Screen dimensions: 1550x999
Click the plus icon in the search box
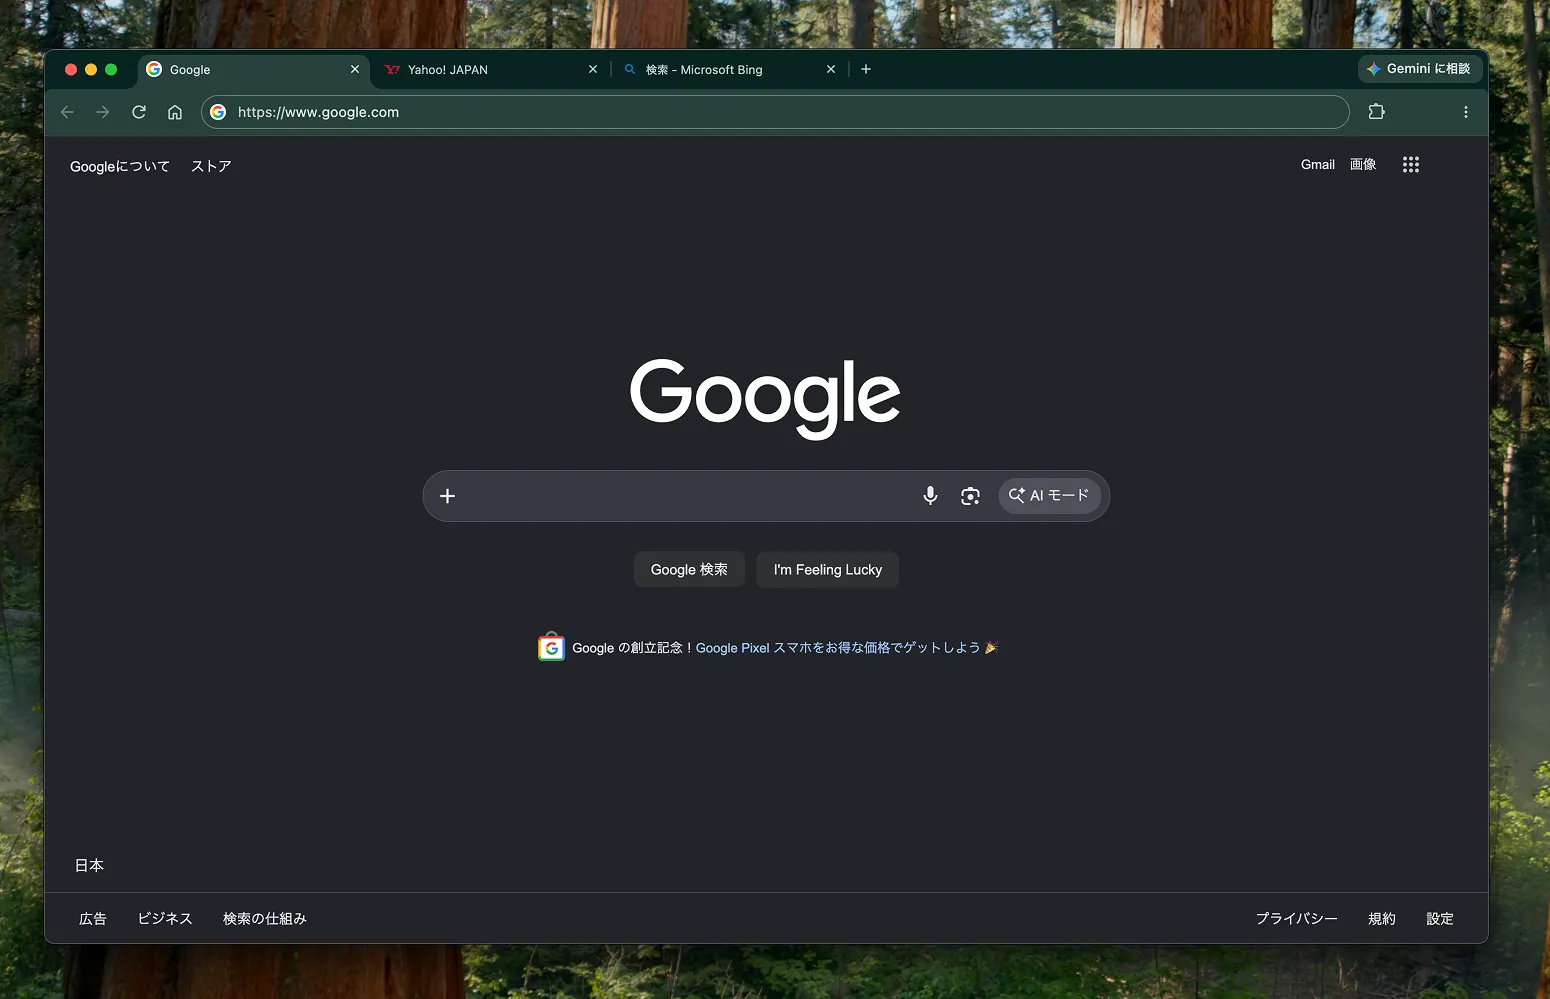coord(448,496)
